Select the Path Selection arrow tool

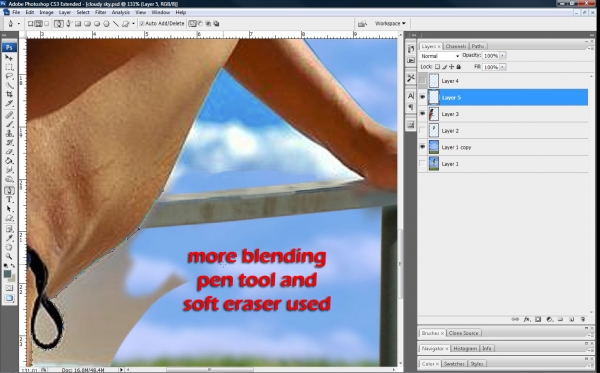[x=9, y=209]
